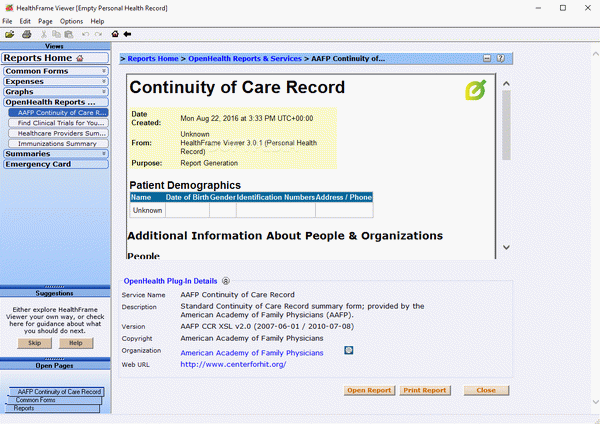Click the Continuity of Care Record title
This screenshot has height=424, width=600.
pyautogui.click(x=237, y=87)
